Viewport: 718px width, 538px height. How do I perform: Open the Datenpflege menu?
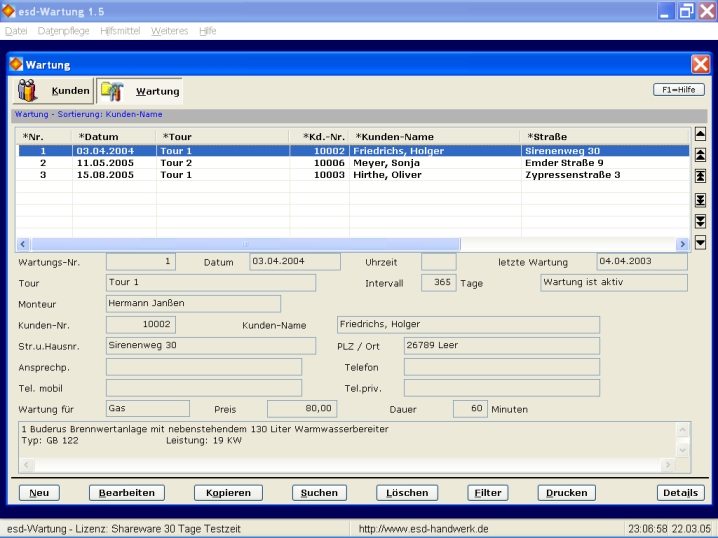pos(62,31)
